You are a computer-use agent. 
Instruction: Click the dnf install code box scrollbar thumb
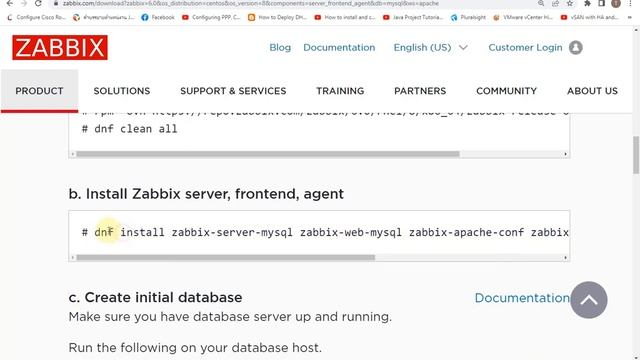tap(225, 258)
